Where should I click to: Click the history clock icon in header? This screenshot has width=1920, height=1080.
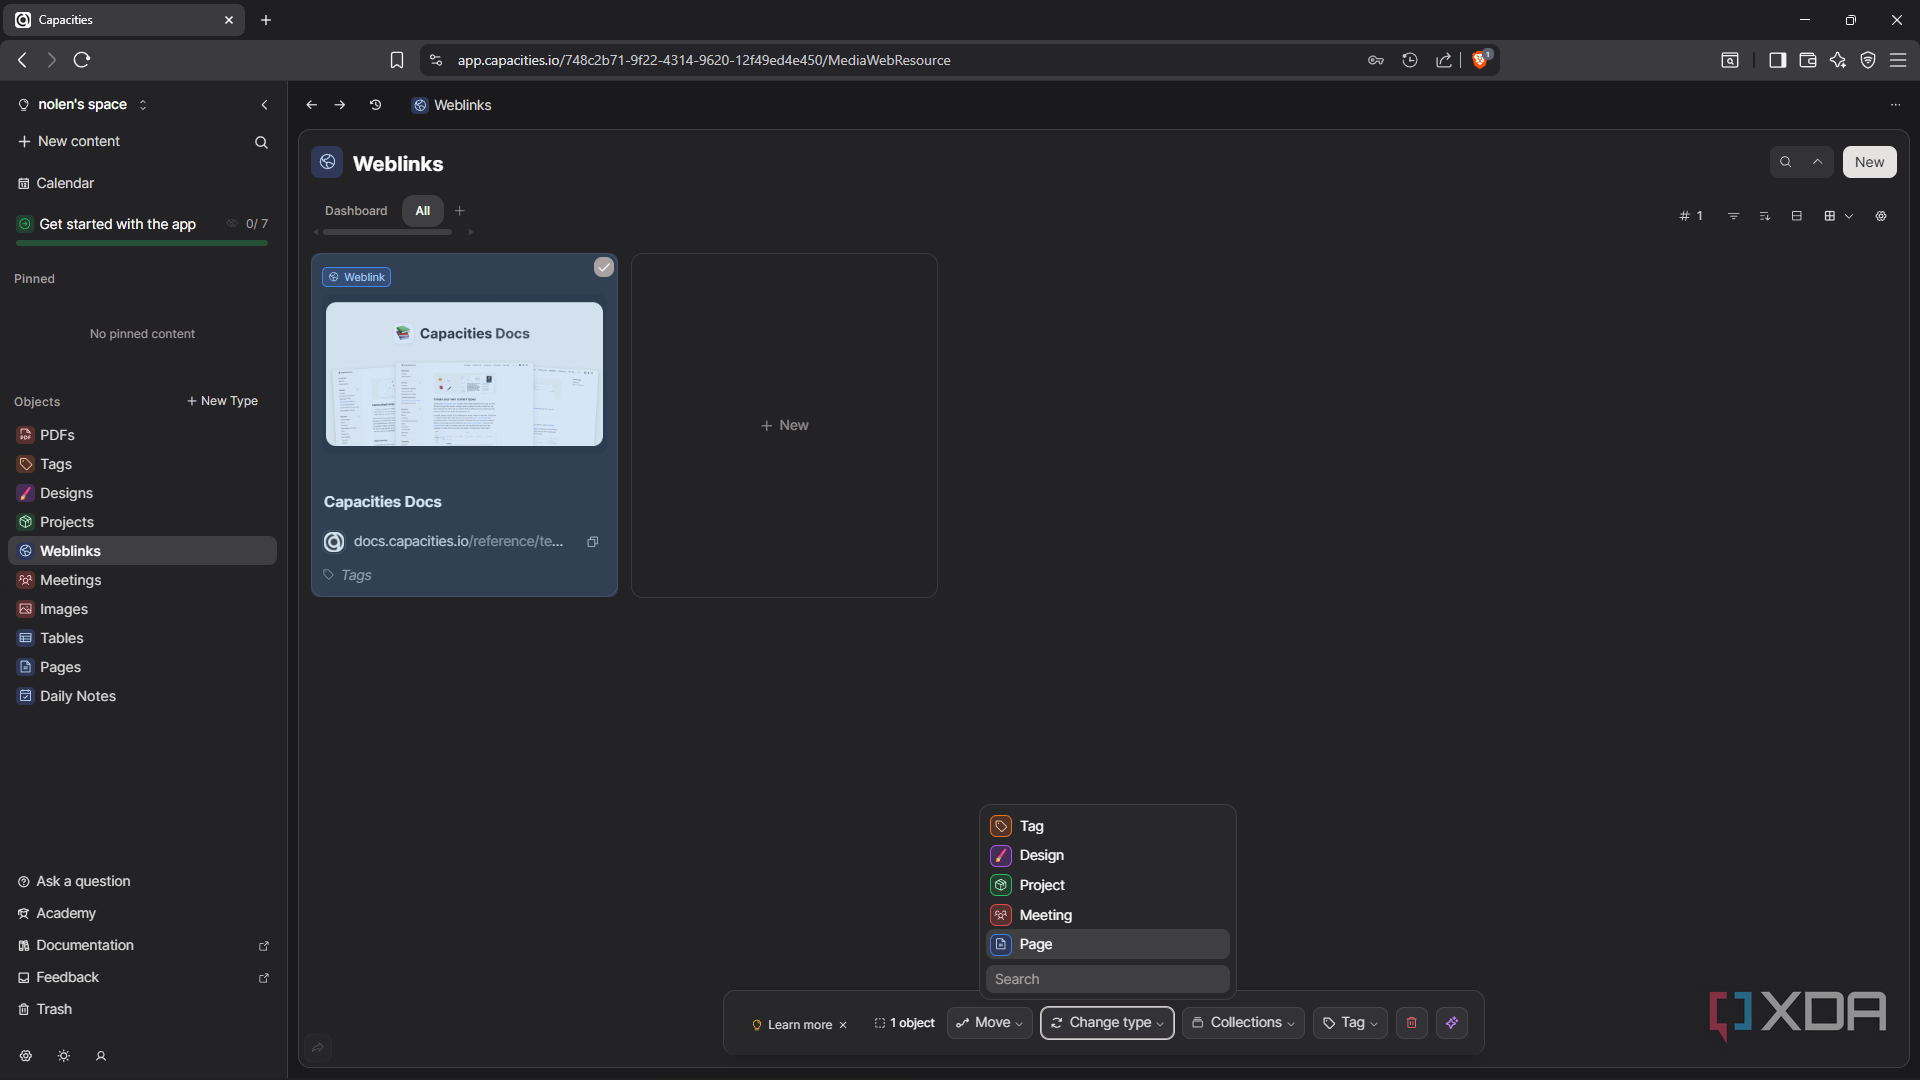tap(375, 105)
